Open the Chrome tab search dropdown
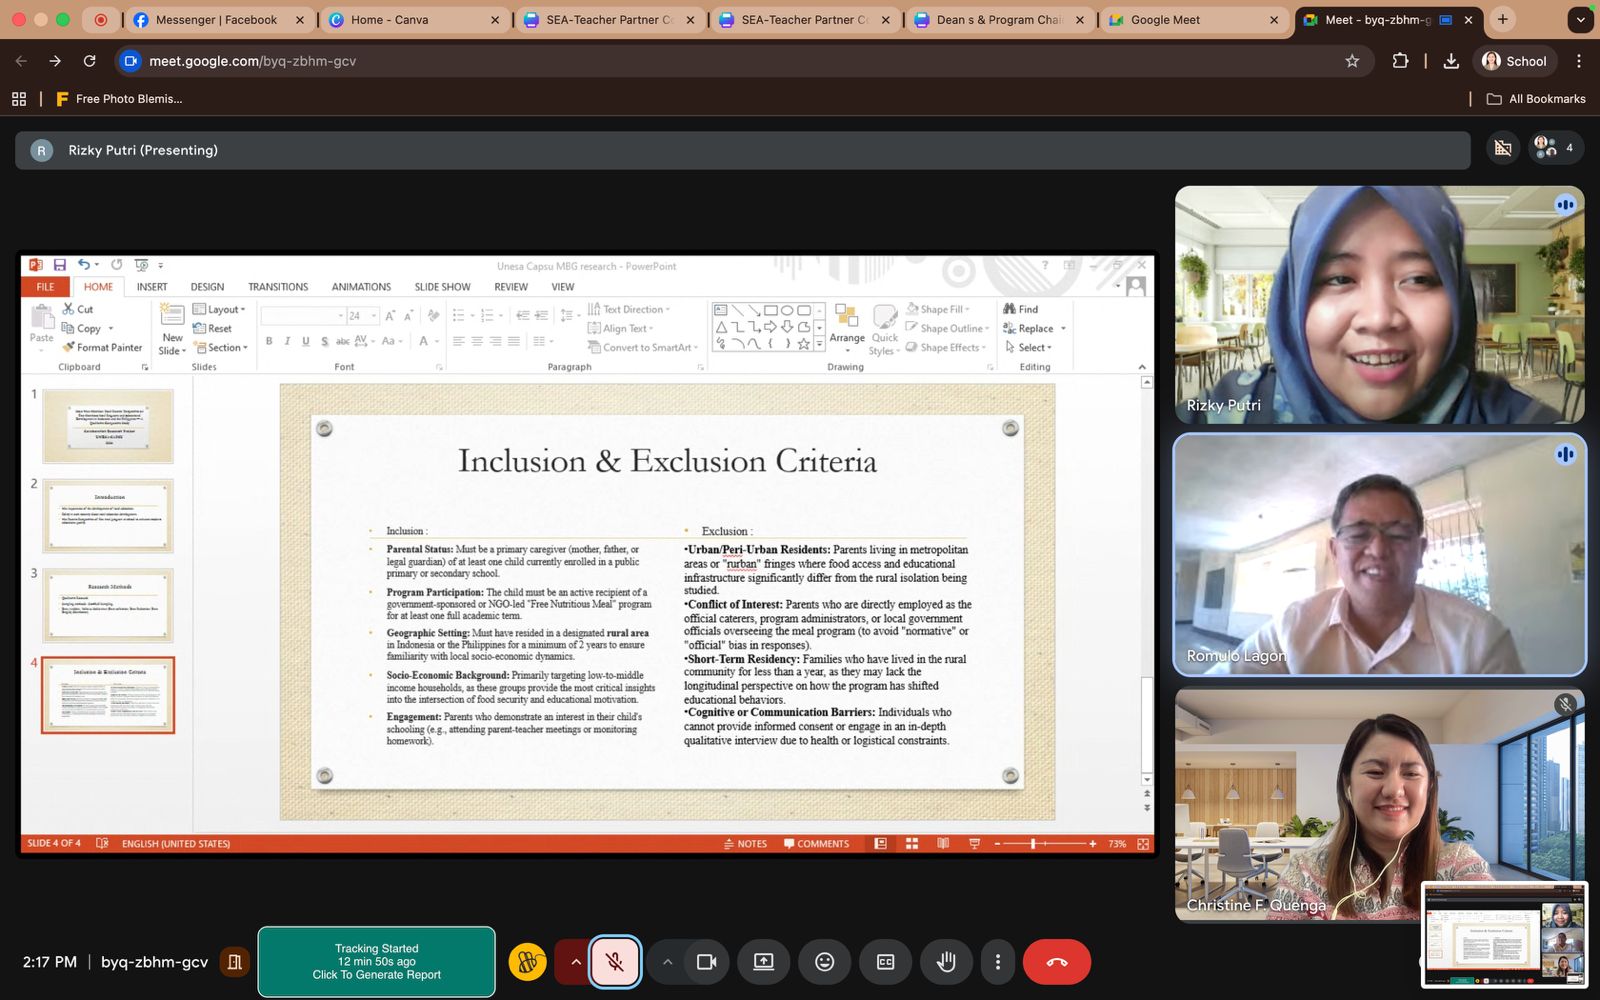The width and height of the screenshot is (1600, 1000). coord(1580,19)
